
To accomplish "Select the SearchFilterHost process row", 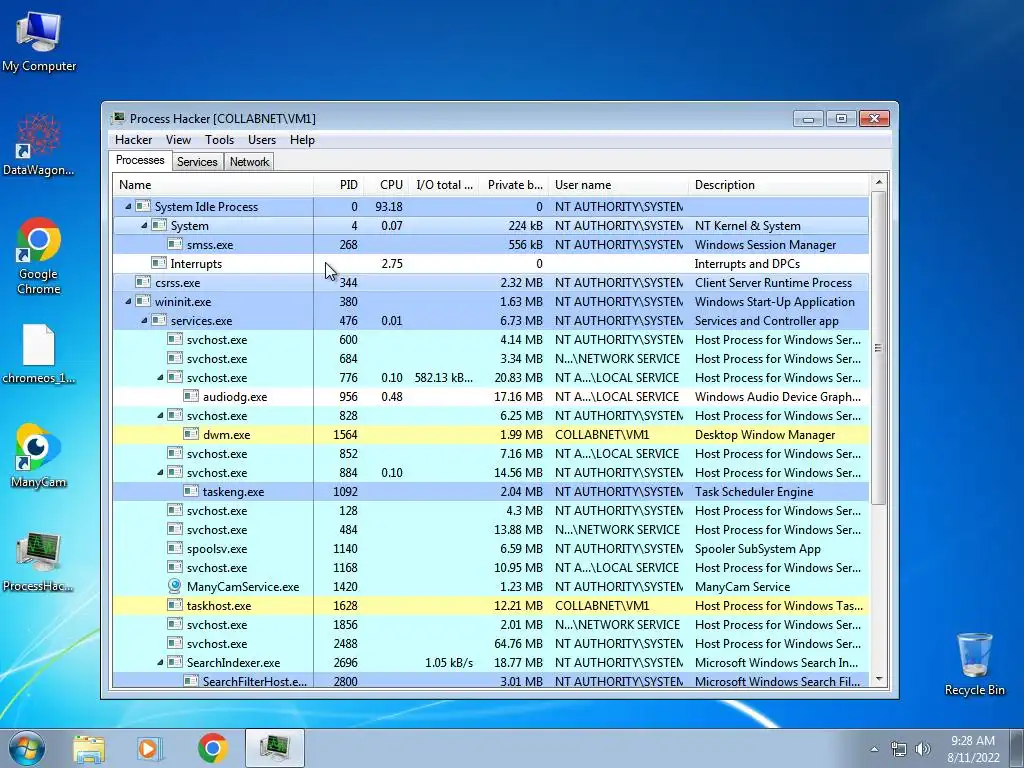I will coord(491,680).
